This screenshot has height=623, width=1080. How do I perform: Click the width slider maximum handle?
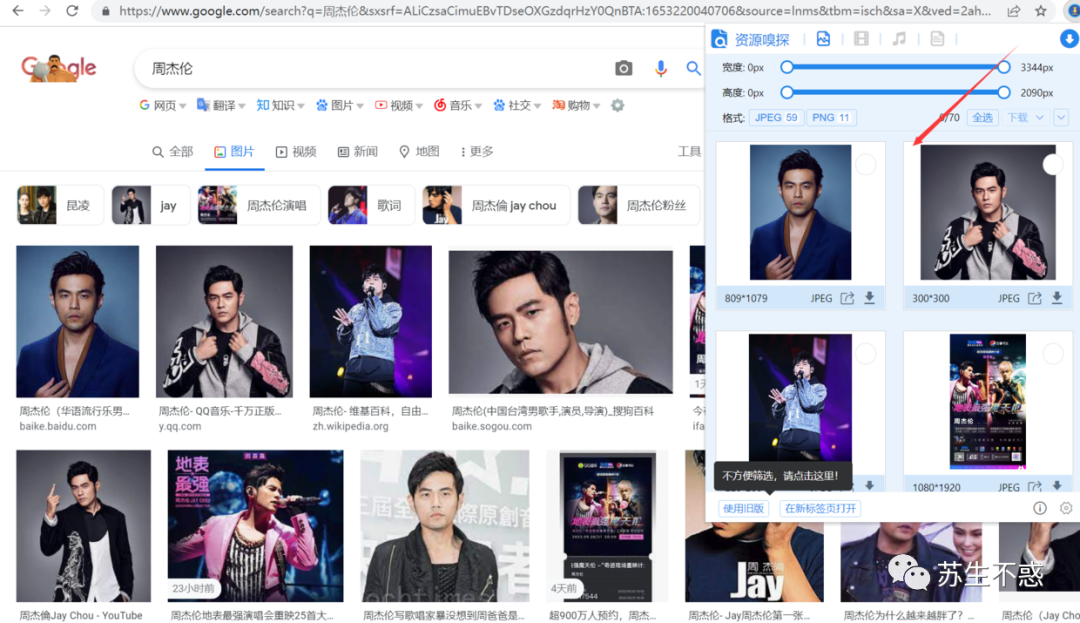coord(1004,67)
